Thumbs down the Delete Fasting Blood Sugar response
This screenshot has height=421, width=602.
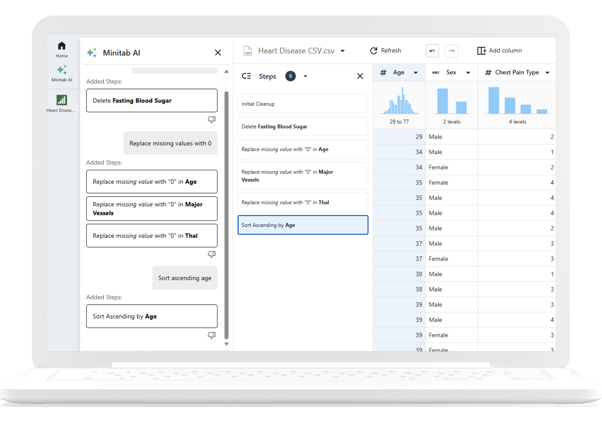211,119
